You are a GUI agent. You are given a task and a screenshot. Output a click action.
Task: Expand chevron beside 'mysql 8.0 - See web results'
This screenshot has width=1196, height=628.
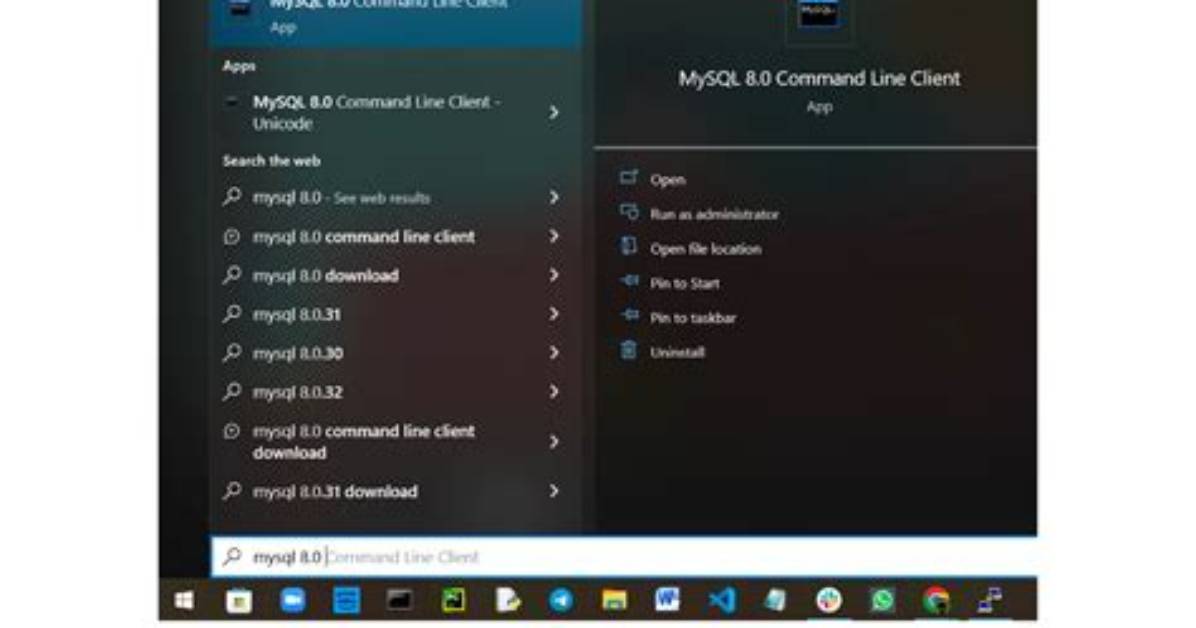(x=555, y=198)
